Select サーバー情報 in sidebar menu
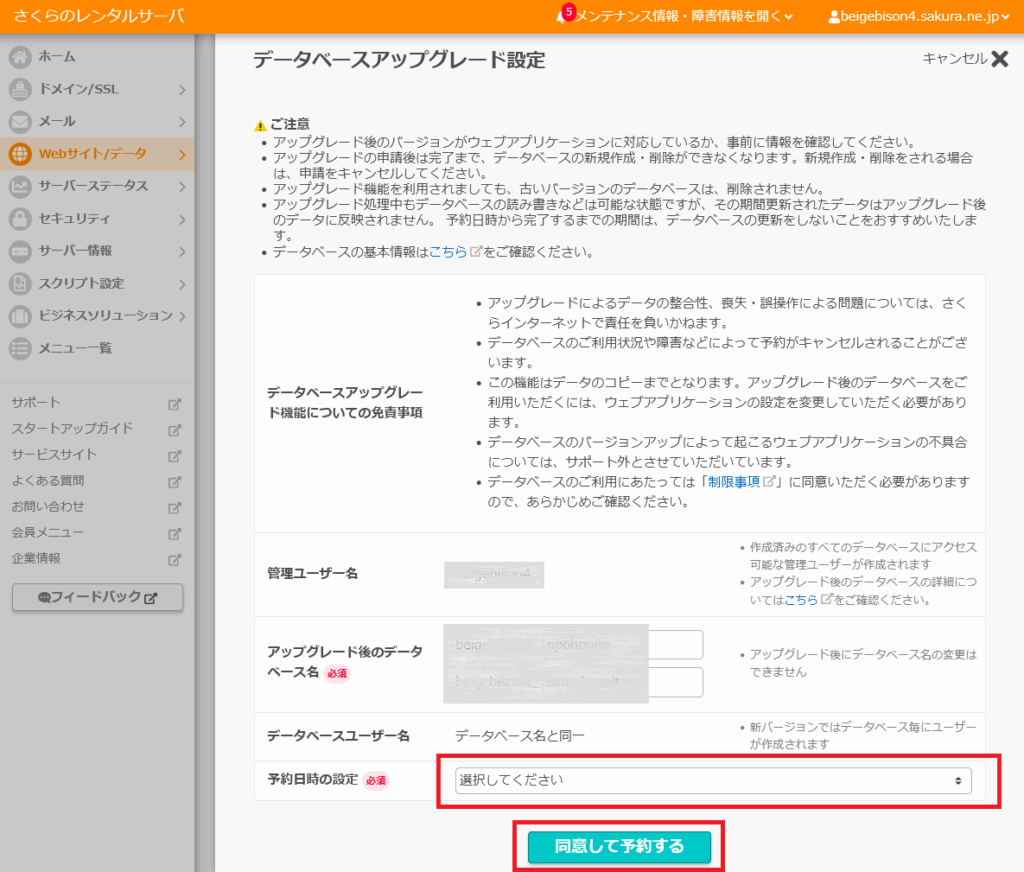1024x872 pixels. coord(75,251)
